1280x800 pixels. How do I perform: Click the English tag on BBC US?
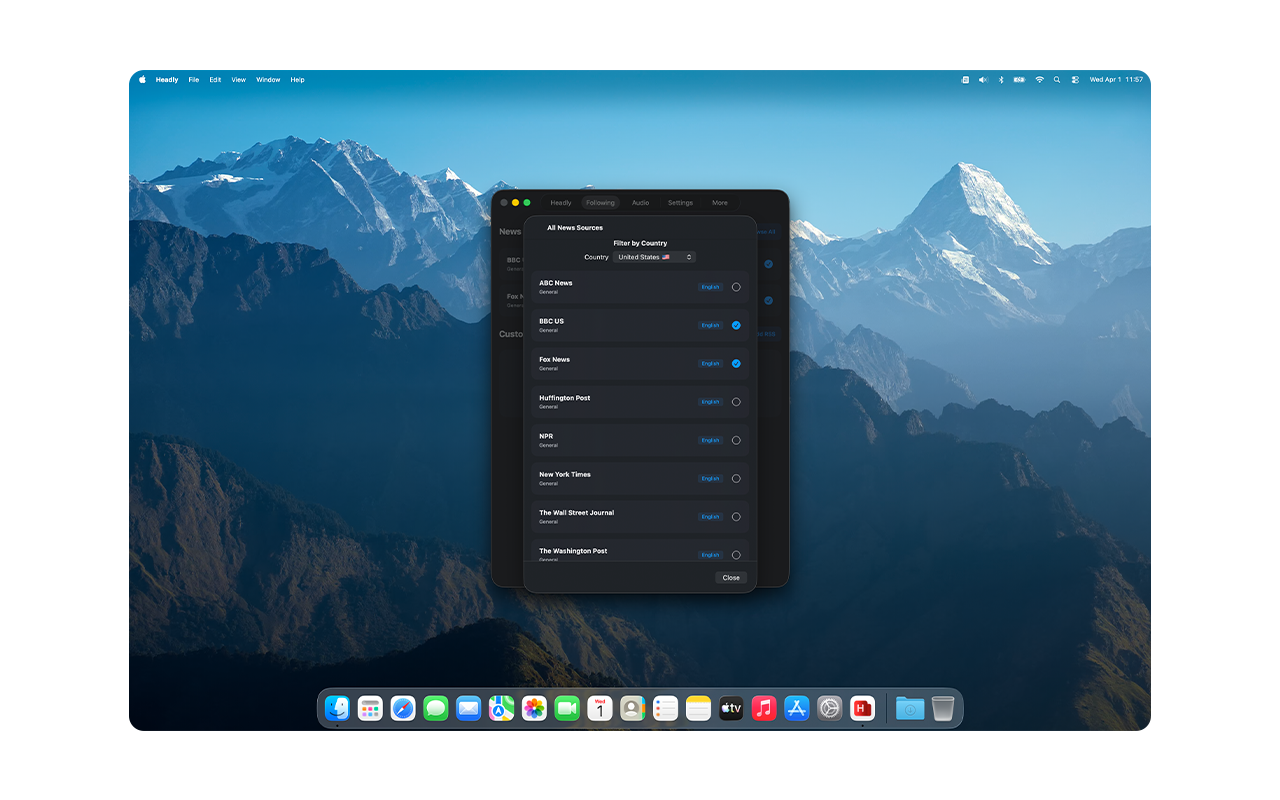(x=710, y=325)
